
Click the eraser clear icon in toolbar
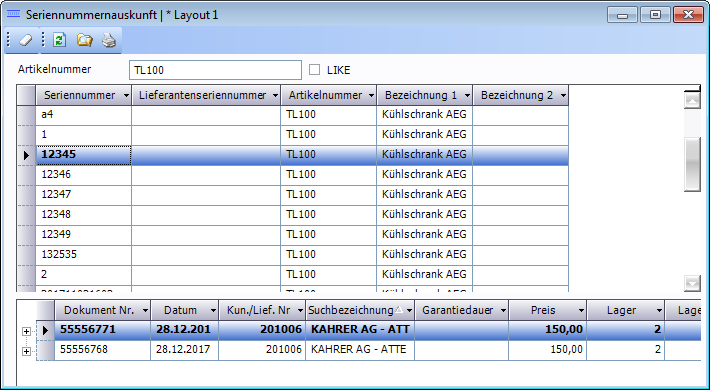26,40
